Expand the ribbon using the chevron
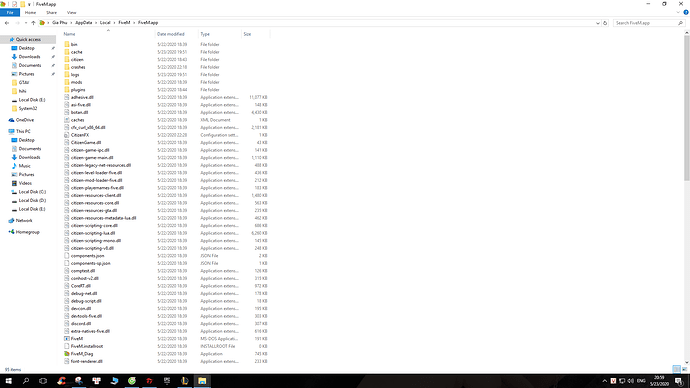Image resolution: width=690 pixels, height=388 pixels. coord(678,13)
